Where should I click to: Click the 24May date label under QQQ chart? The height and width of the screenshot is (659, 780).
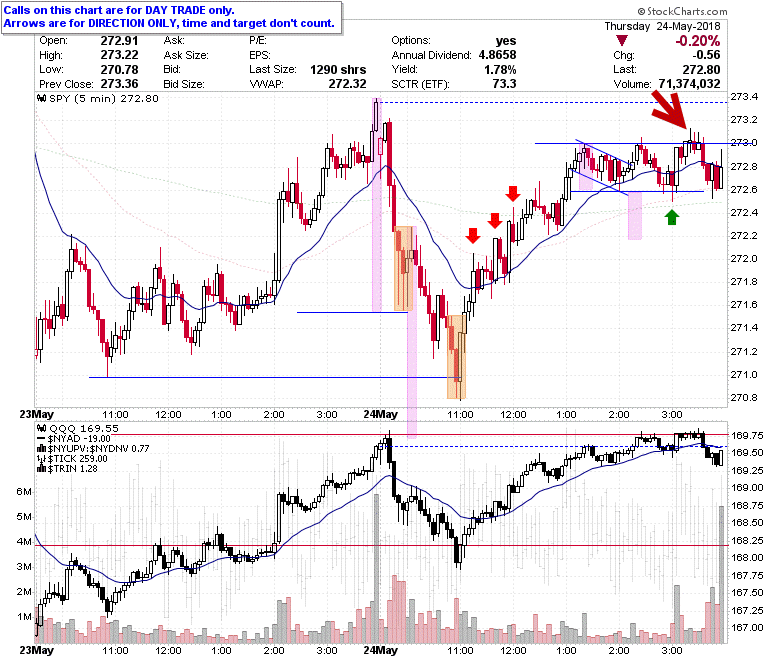pyautogui.click(x=381, y=650)
